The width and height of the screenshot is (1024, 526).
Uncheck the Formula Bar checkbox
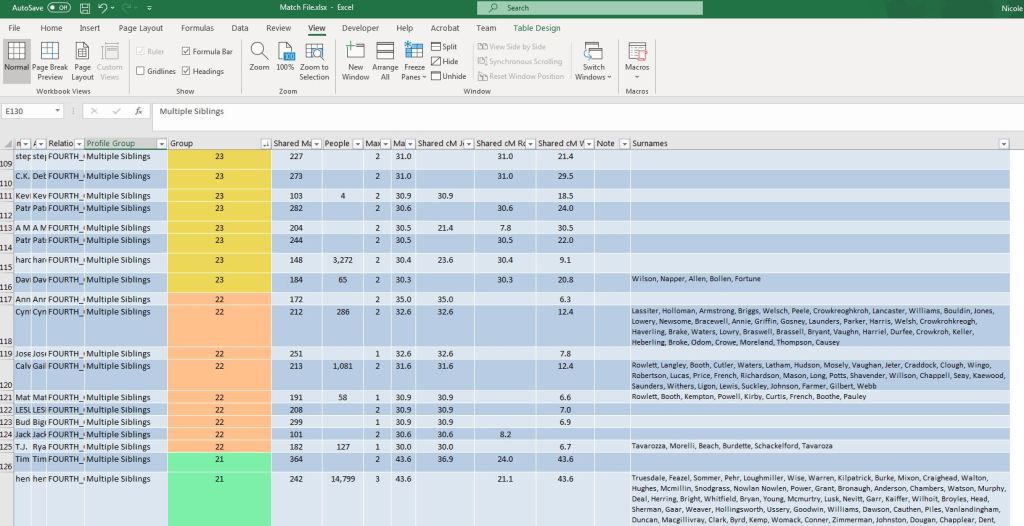pyautogui.click(x=186, y=51)
